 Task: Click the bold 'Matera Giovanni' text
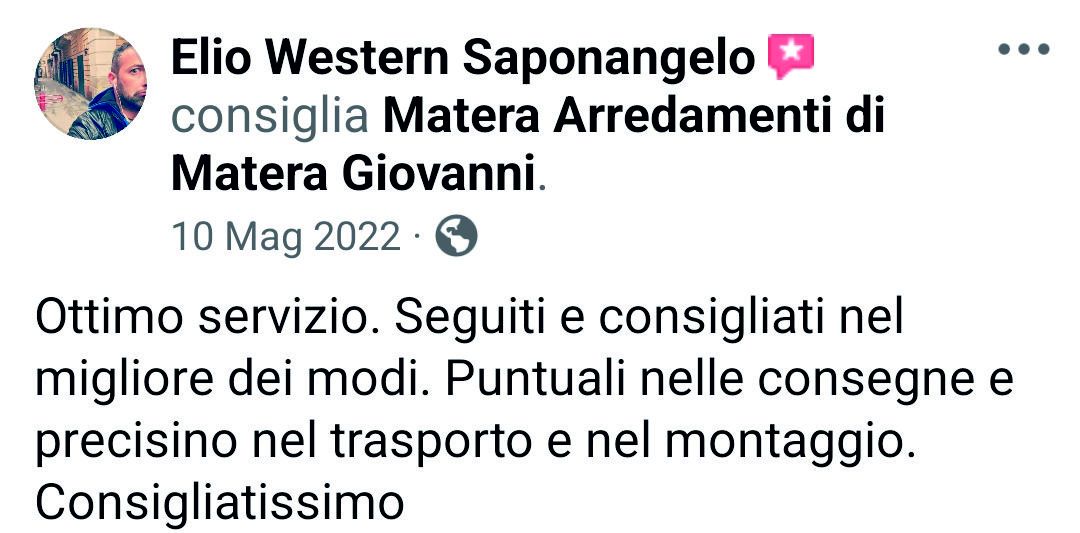tap(353, 175)
